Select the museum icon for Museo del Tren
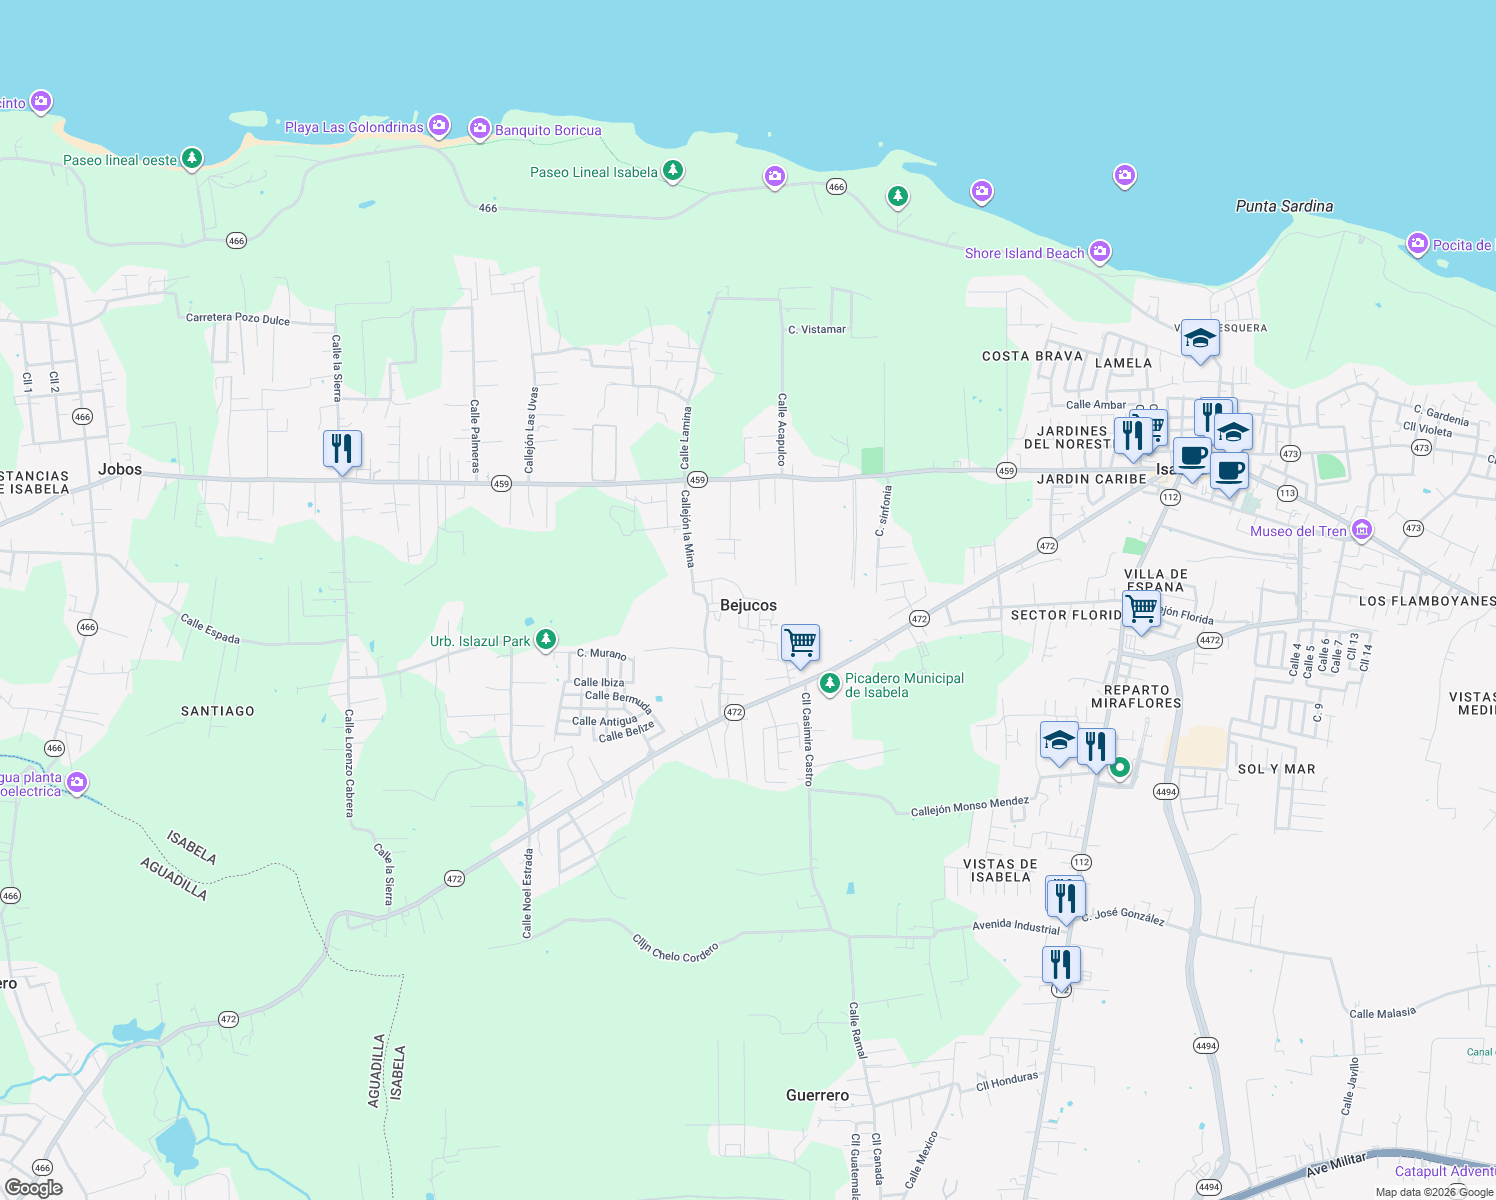The height and width of the screenshot is (1200, 1496). click(1361, 529)
